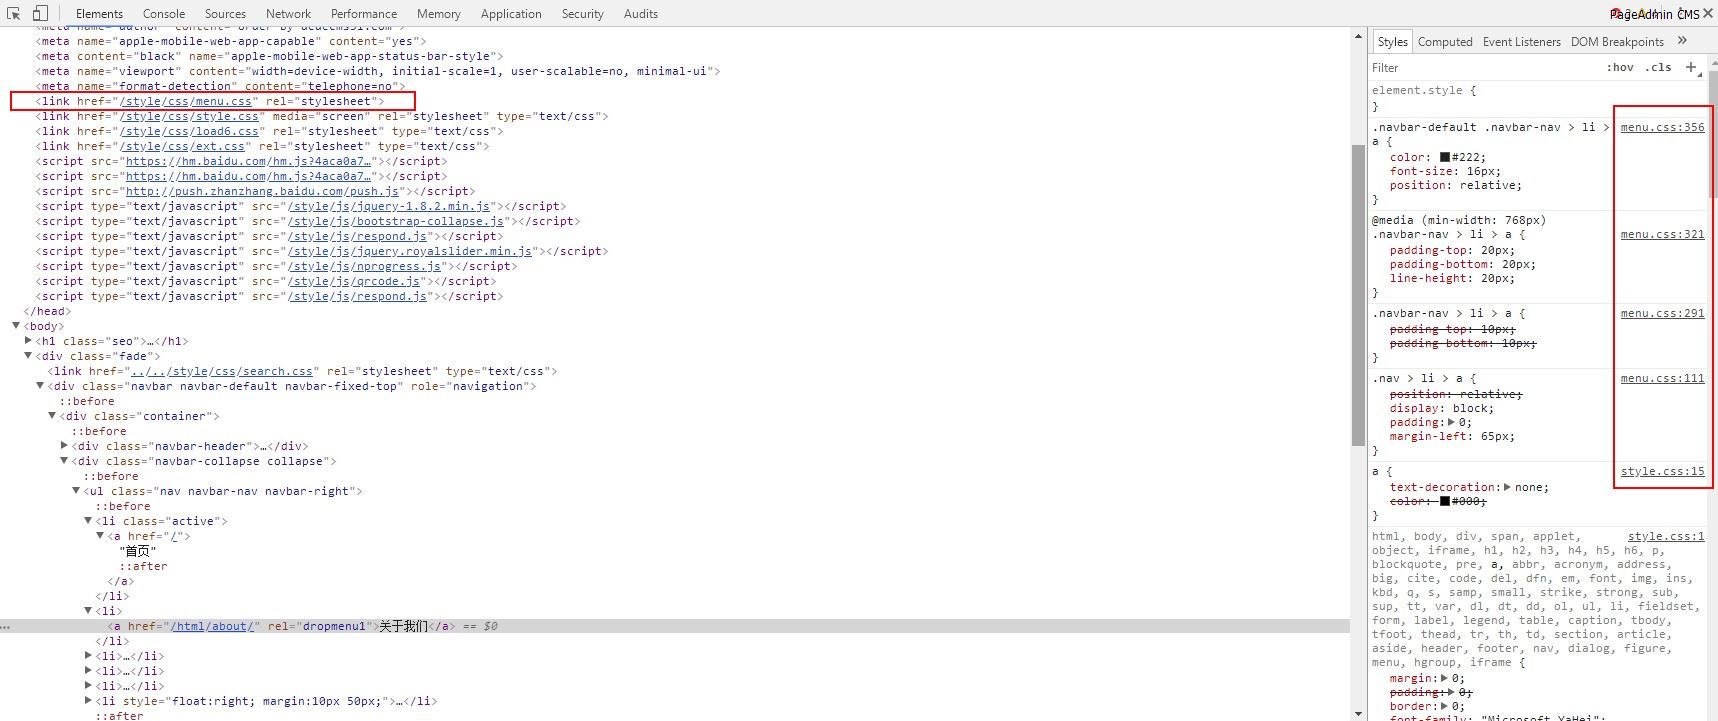Open source link style.css:15
Viewport: 1718px width, 721px height.
(1662, 471)
